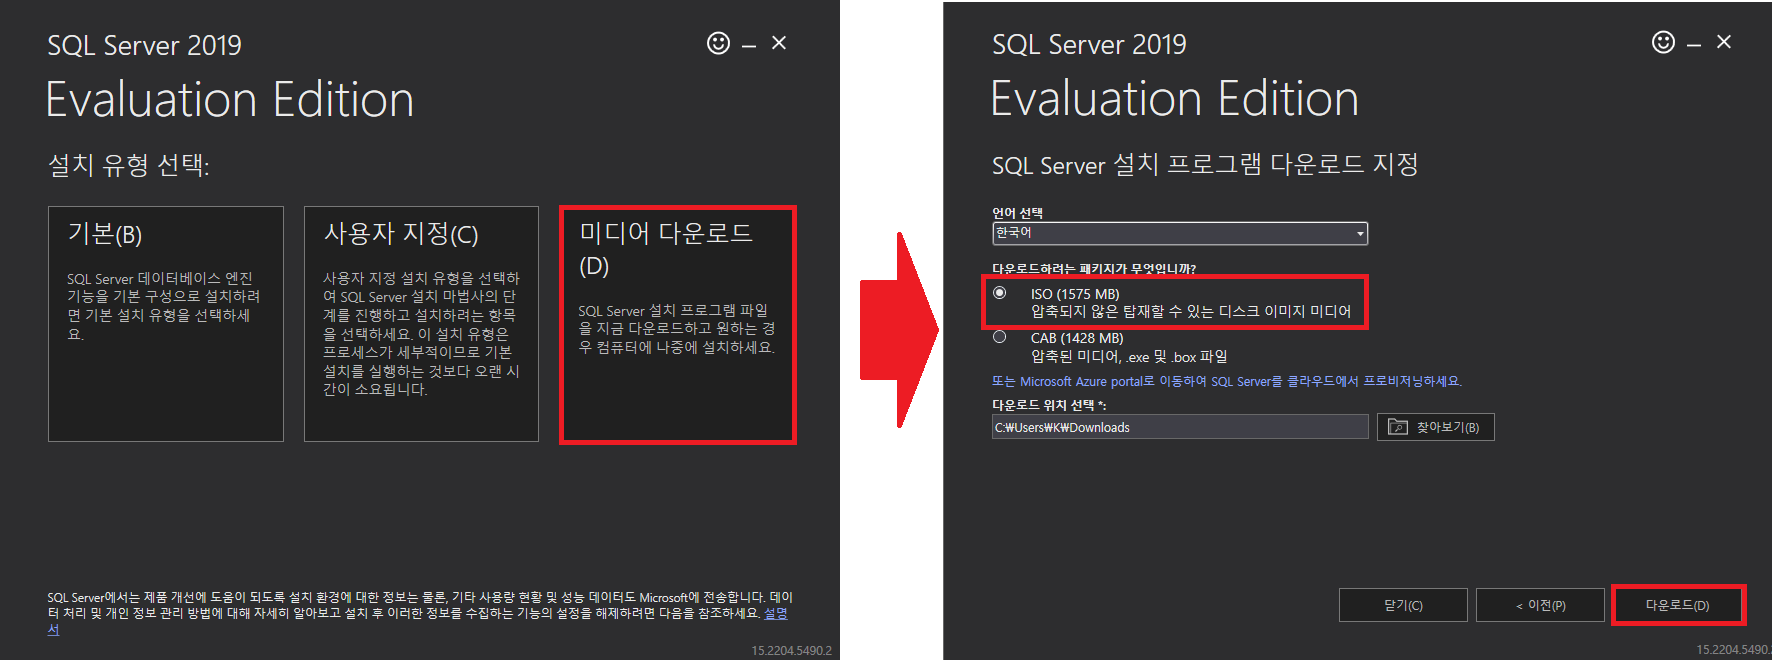
Task: Select the ISO (1575 MB) package radio button
Action: pyautogui.click(x=1000, y=293)
